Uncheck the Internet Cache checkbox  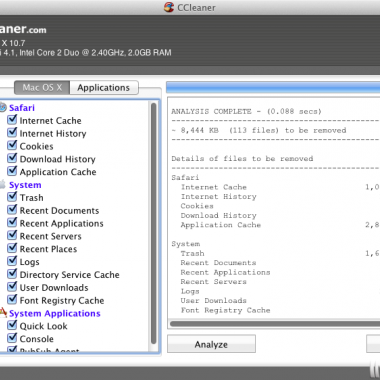coord(12,120)
